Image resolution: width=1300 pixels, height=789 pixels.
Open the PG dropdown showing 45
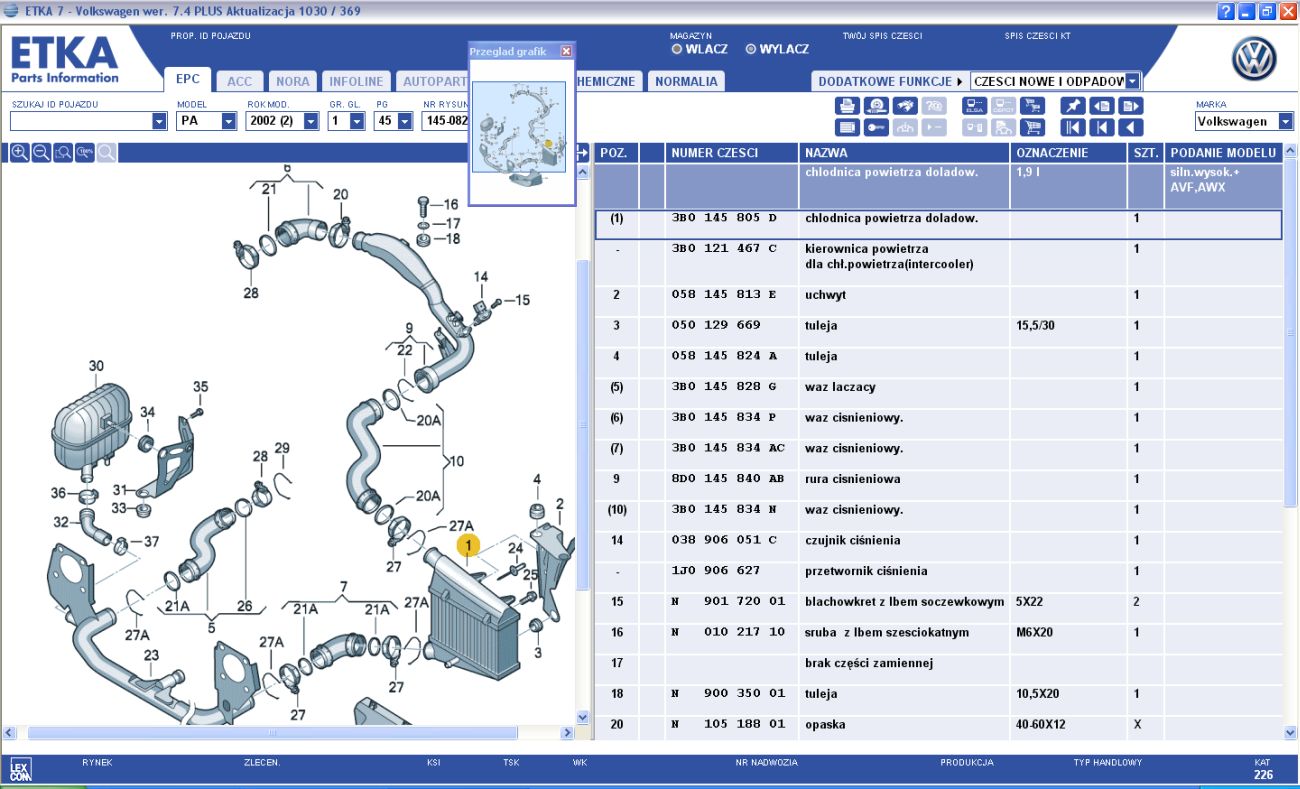coord(404,121)
